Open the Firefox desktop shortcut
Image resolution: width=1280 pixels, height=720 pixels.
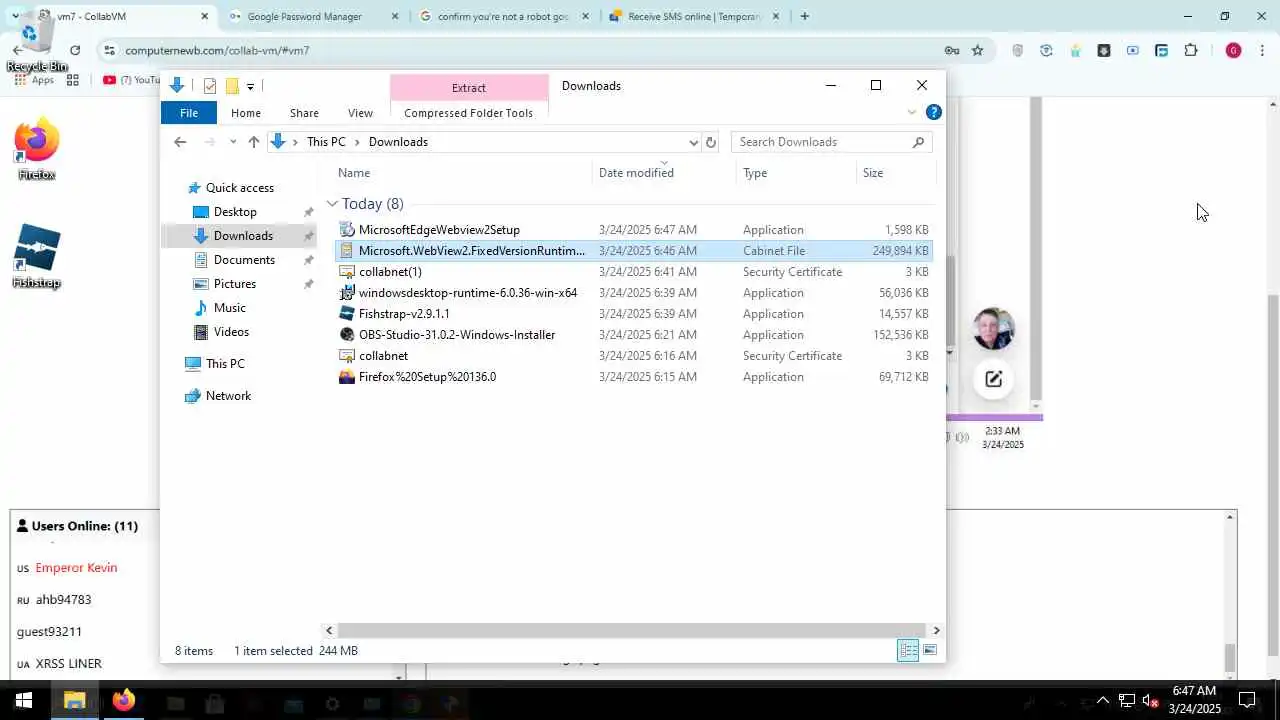tap(37, 150)
